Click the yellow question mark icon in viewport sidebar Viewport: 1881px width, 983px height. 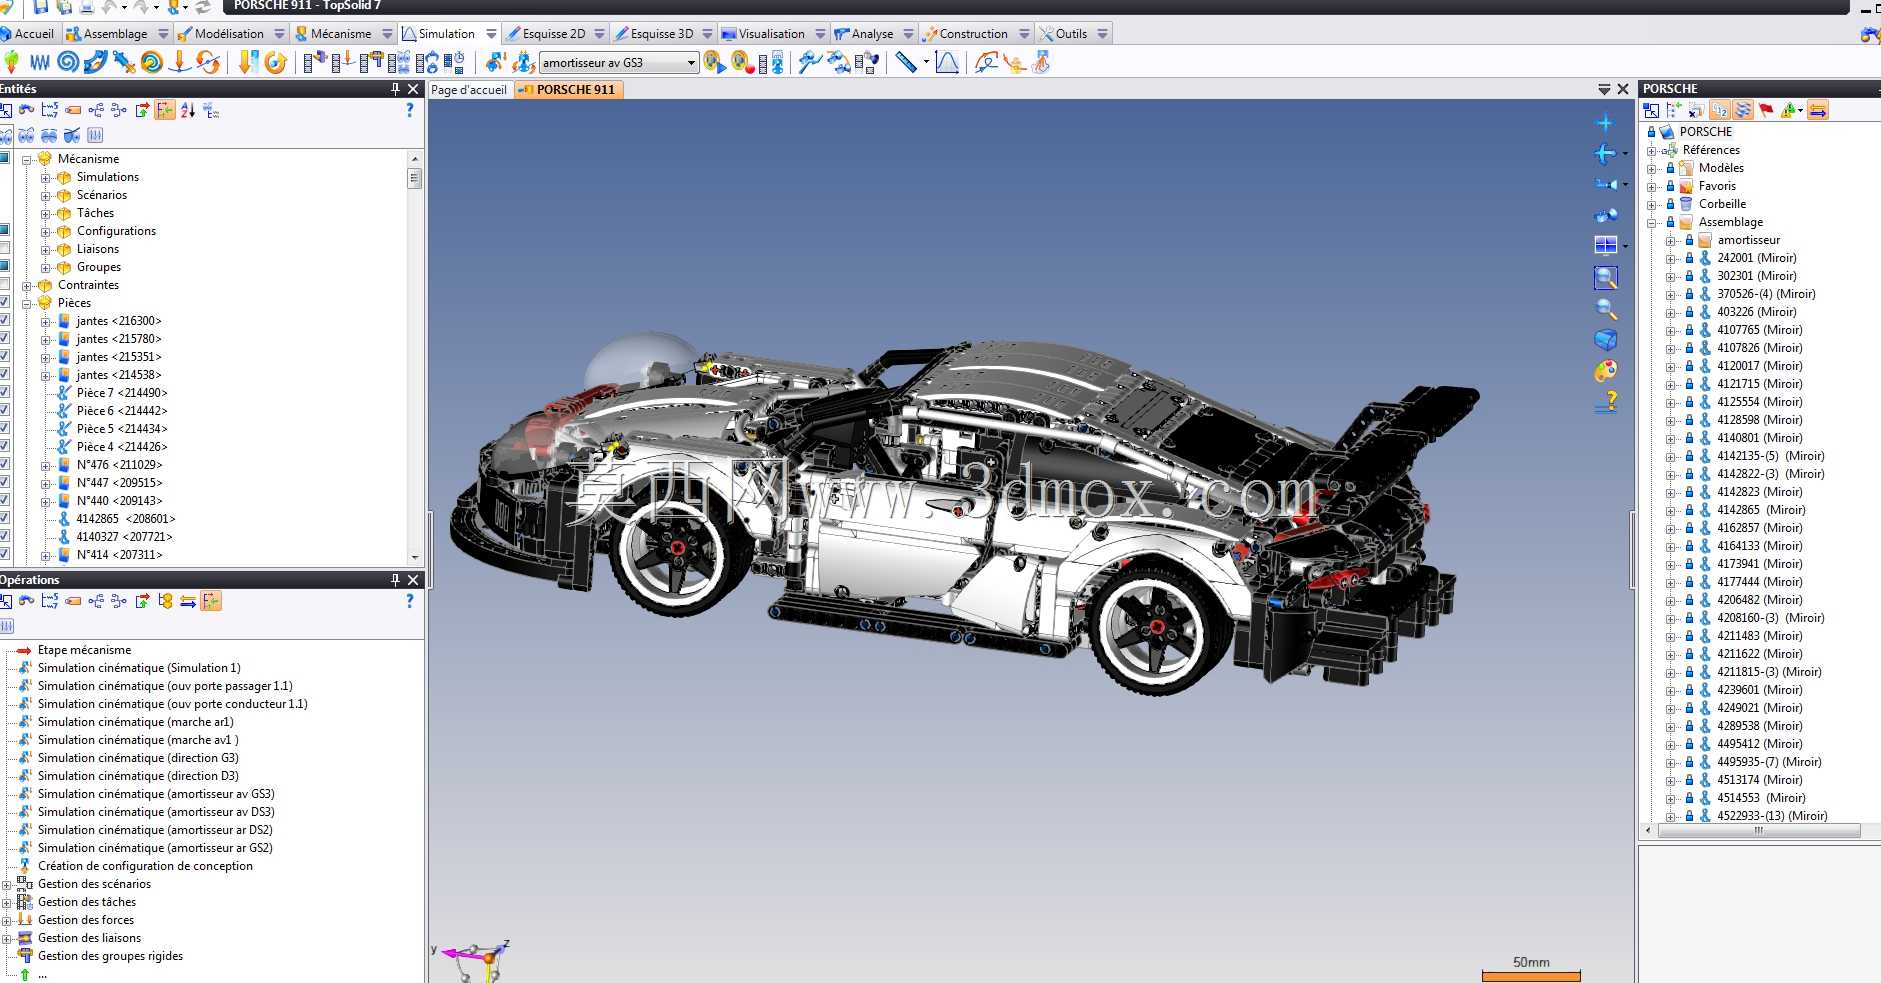pos(1607,402)
